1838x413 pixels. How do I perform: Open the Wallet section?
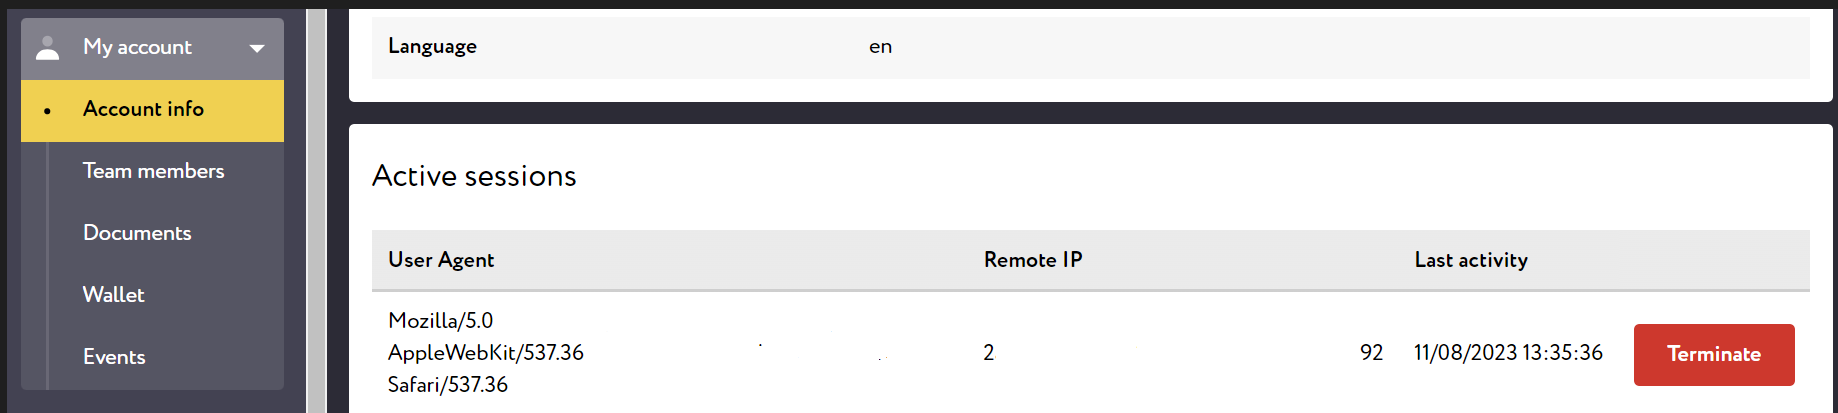coord(114,295)
